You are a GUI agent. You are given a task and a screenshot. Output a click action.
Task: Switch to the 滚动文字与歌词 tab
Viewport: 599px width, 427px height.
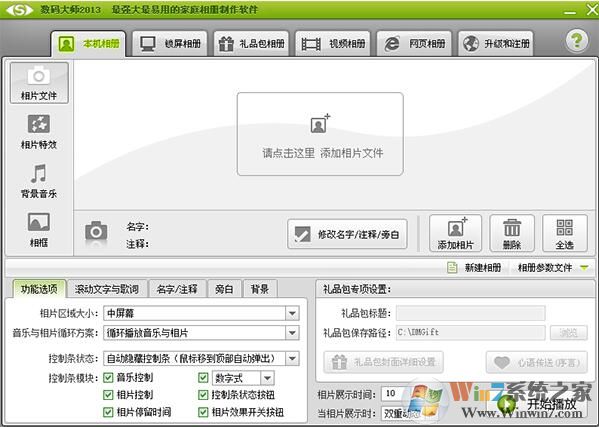pyautogui.click(x=107, y=289)
